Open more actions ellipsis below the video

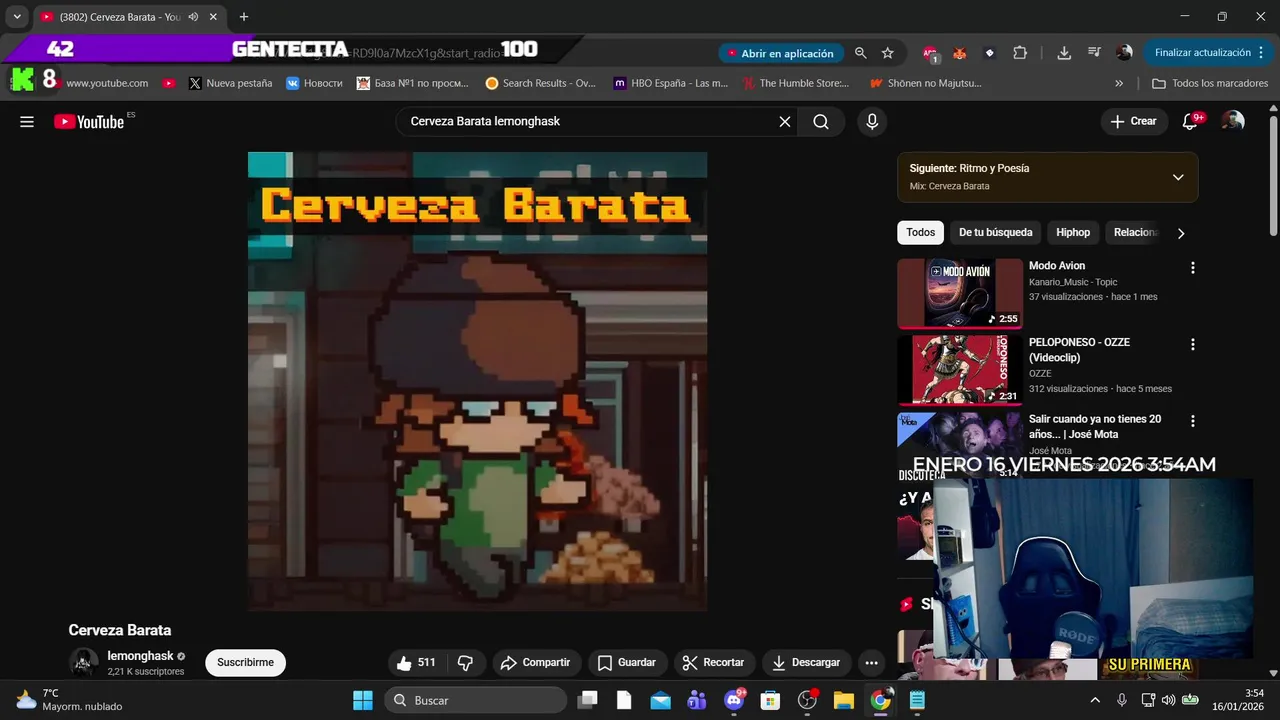point(871,663)
